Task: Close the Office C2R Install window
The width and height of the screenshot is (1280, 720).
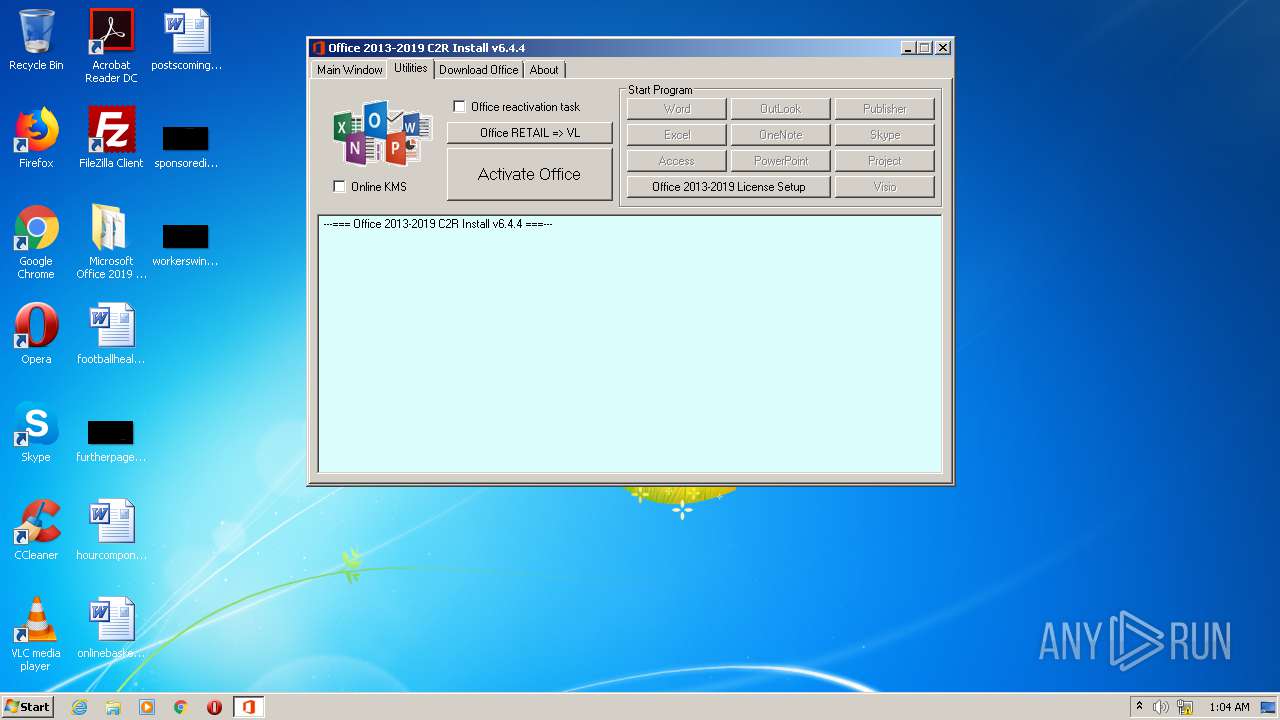Action: click(943, 48)
